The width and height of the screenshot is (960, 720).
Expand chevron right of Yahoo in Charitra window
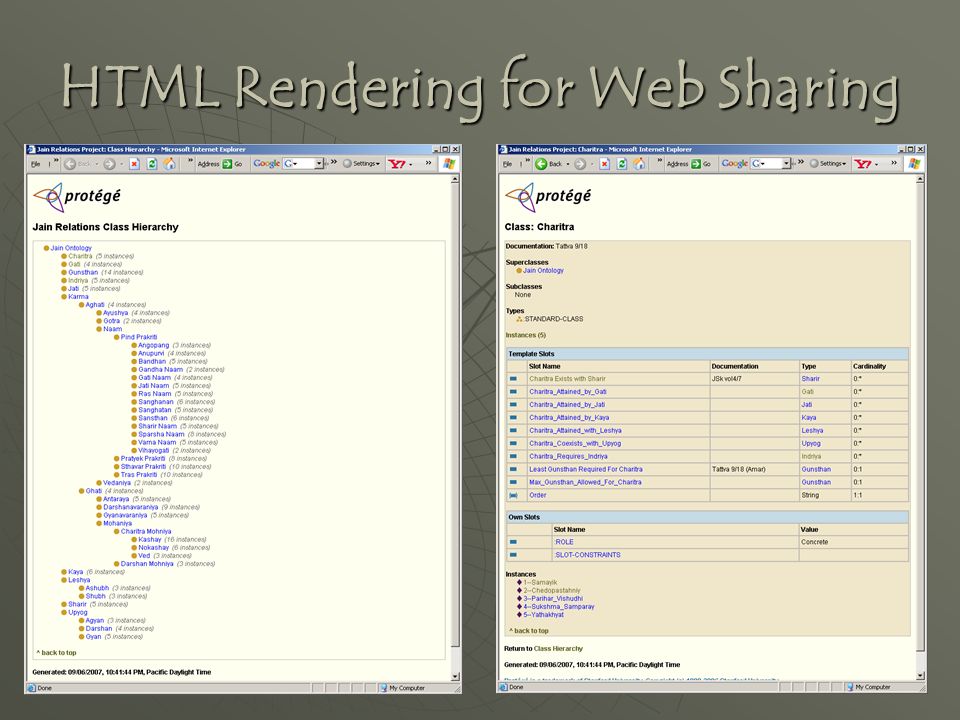coord(894,162)
